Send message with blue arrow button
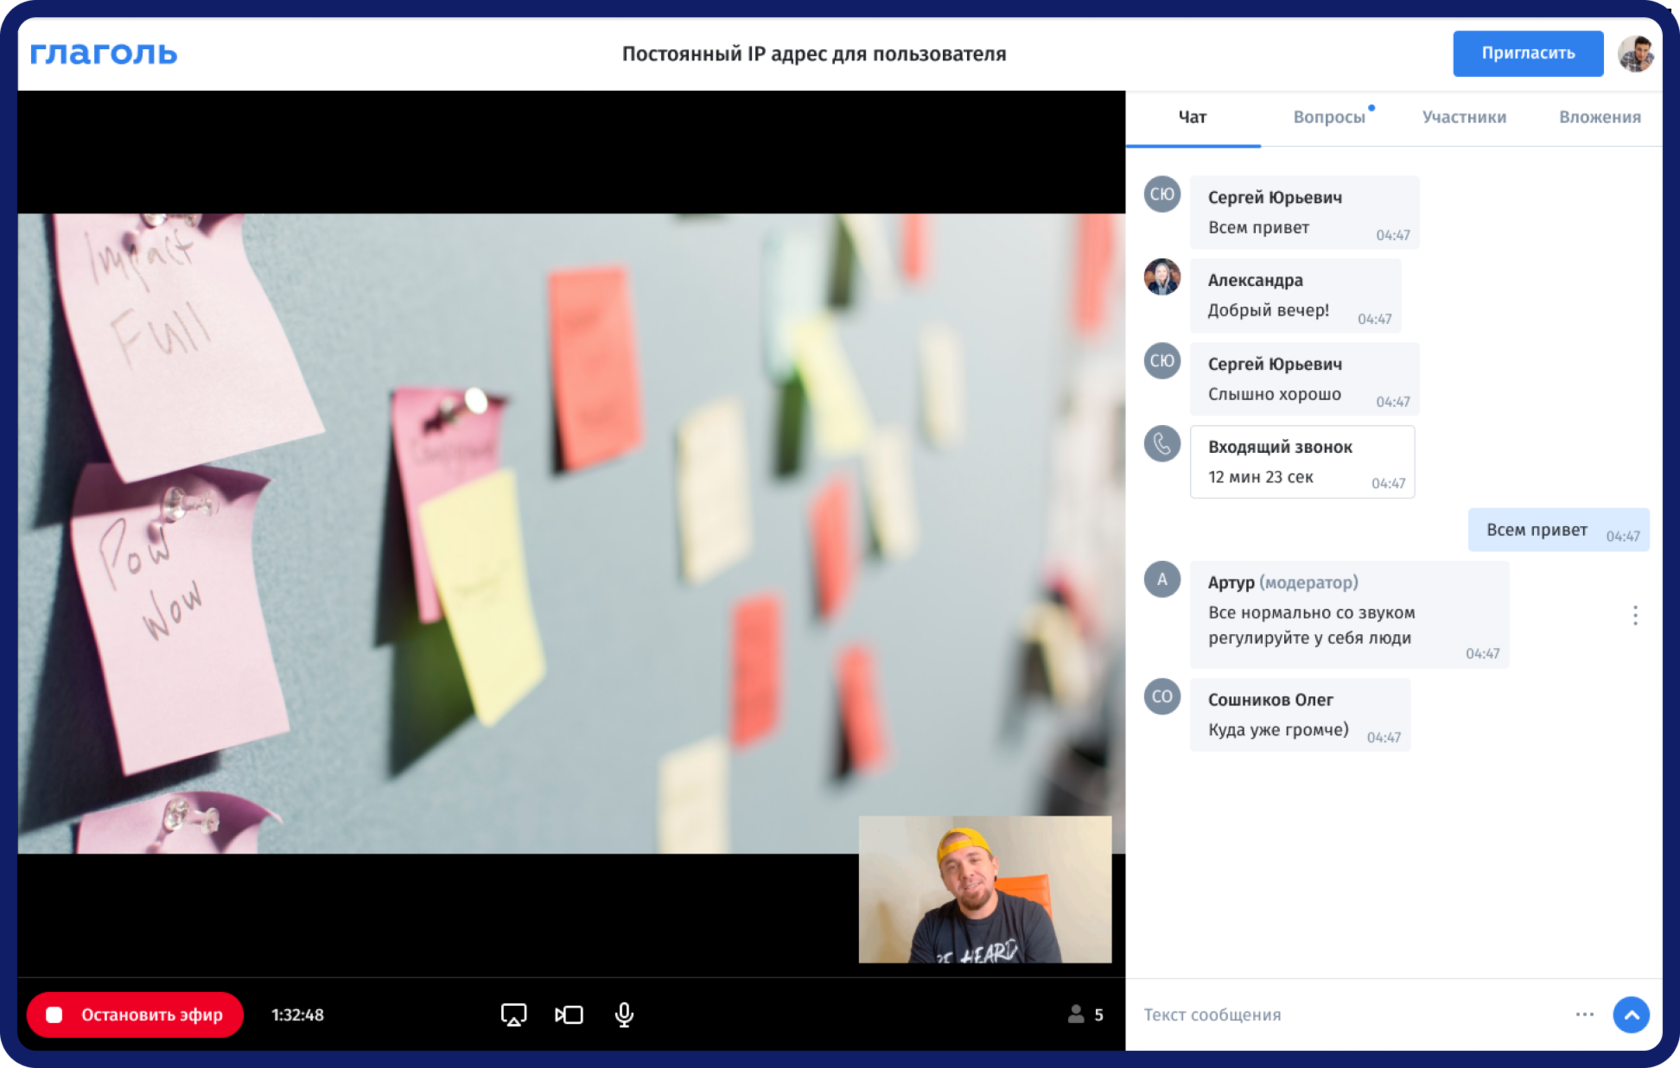The image size is (1680, 1068). click(x=1631, y=1015)
